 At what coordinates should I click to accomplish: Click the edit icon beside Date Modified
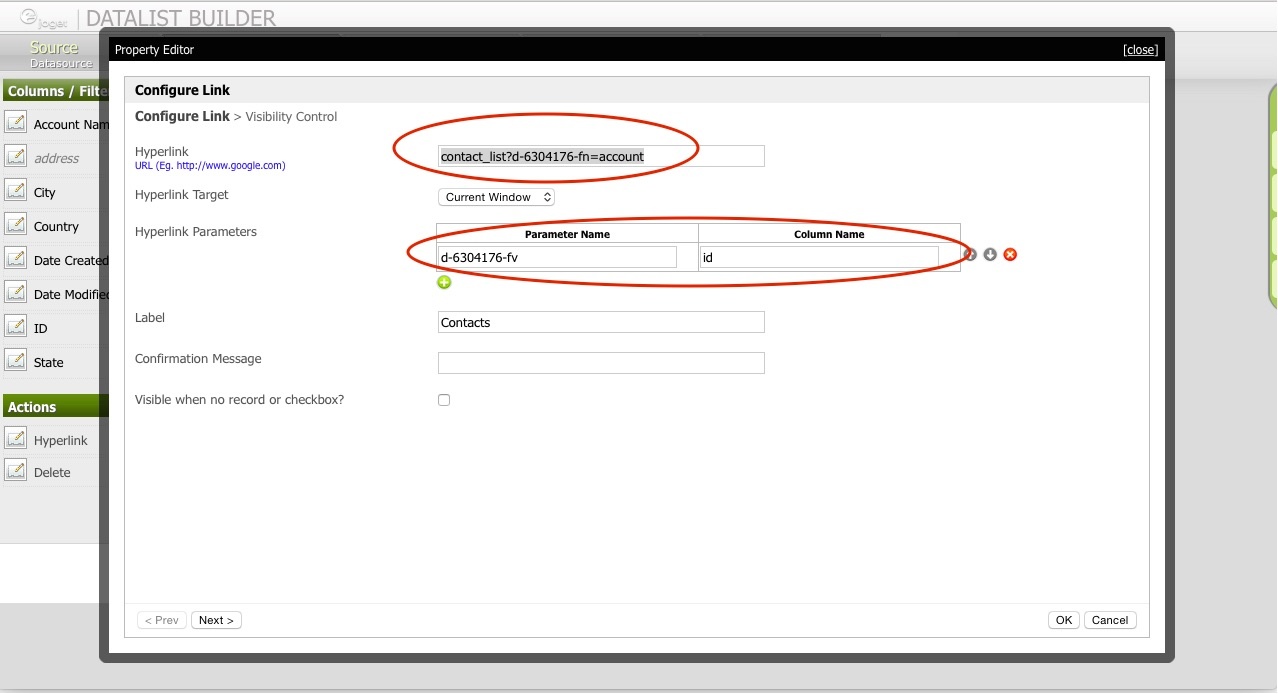tap(15, 293)
